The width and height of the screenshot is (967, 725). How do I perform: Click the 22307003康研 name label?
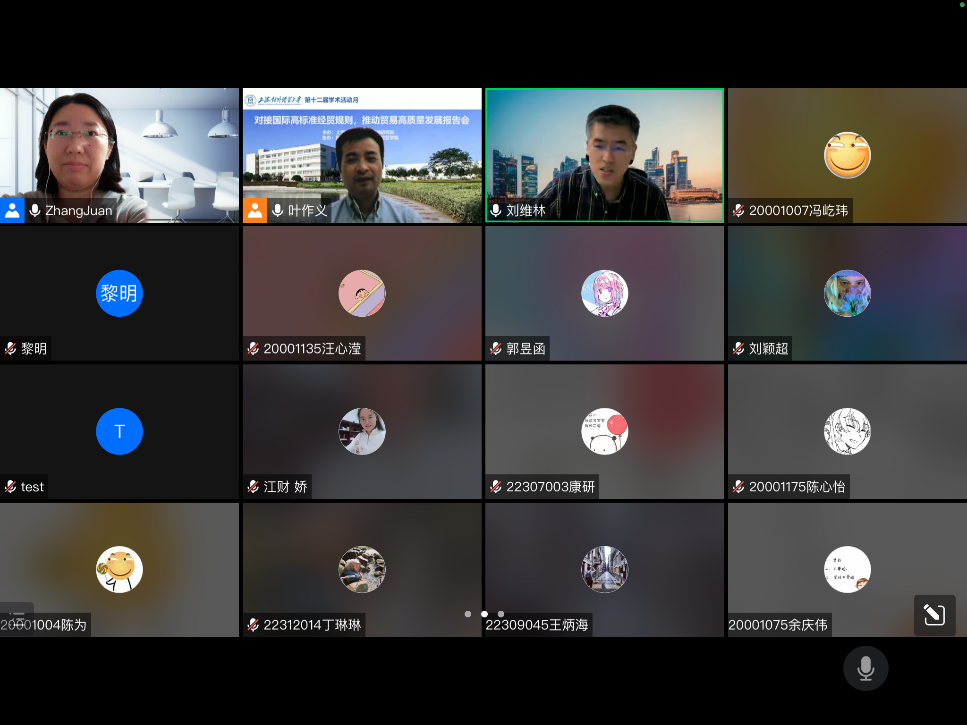click(551, 487)
